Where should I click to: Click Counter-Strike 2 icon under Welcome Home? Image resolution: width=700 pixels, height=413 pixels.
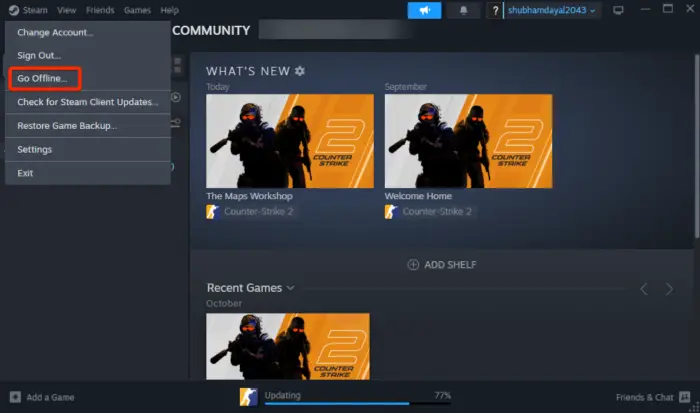point(391,212)
